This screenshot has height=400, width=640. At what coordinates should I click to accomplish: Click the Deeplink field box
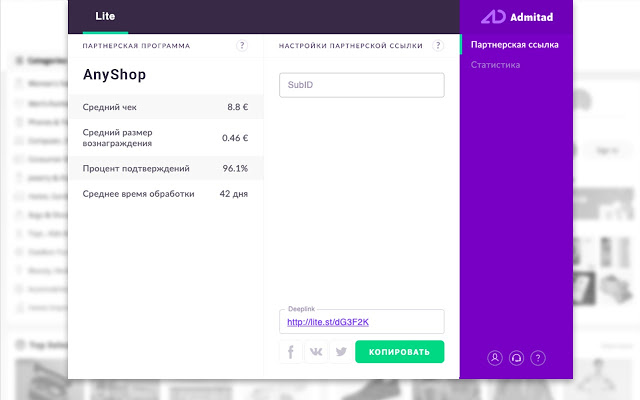click(362, 321)
